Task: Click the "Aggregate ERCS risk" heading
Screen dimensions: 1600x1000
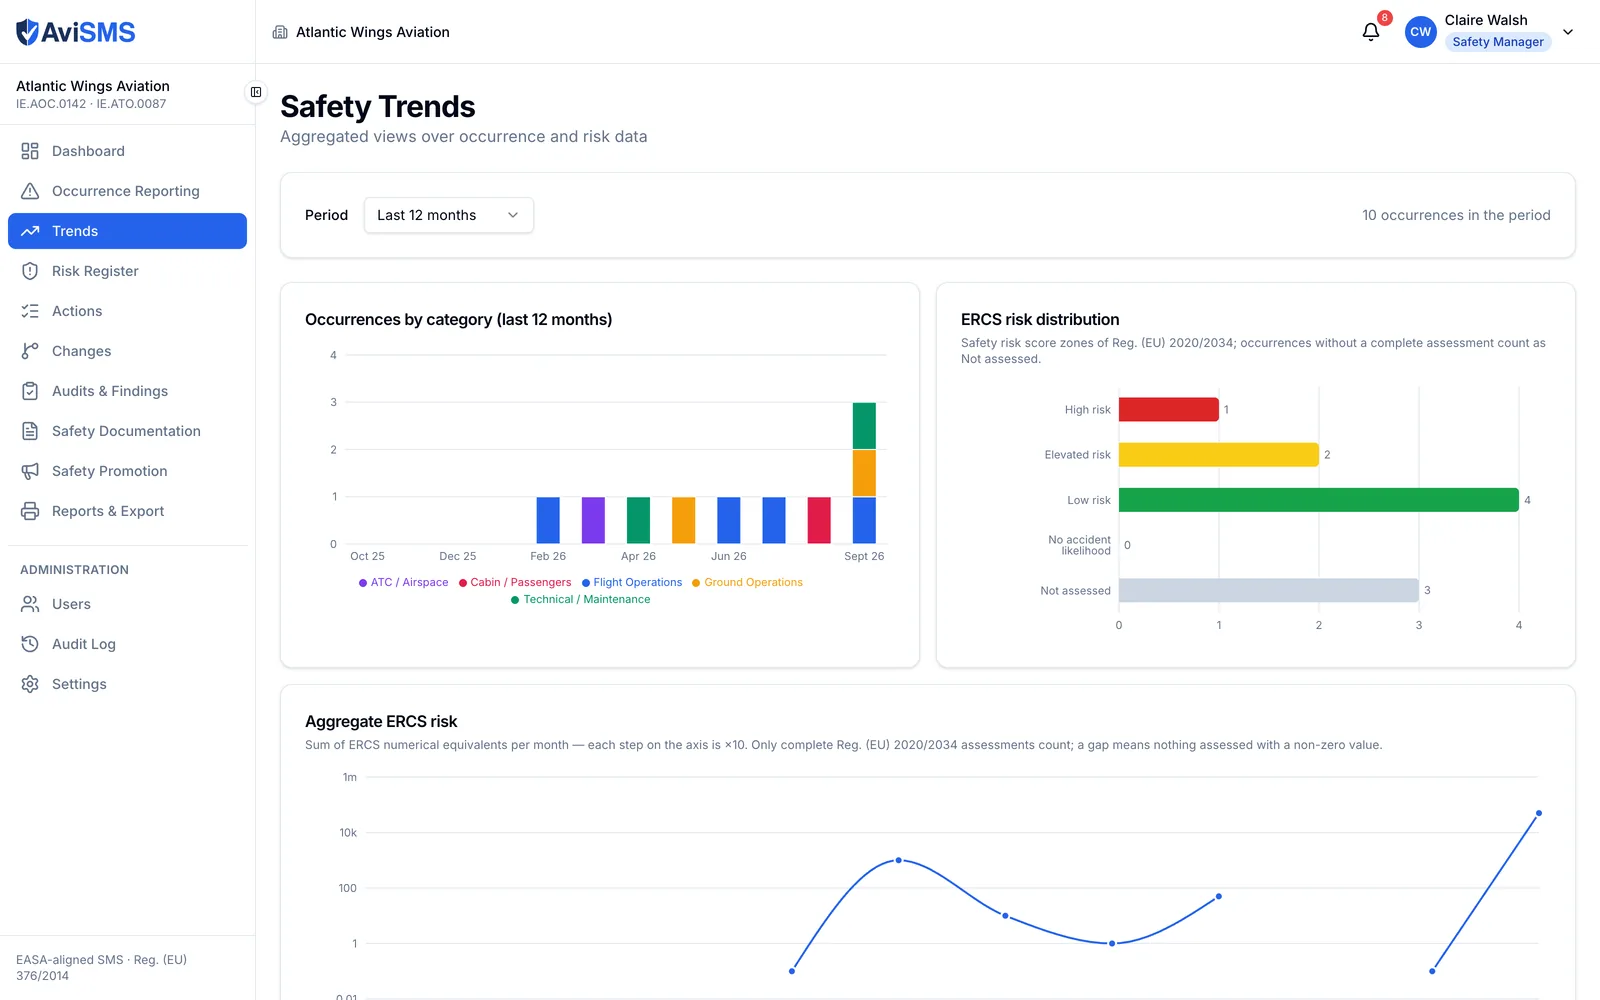Action: [x=381, y=721]
